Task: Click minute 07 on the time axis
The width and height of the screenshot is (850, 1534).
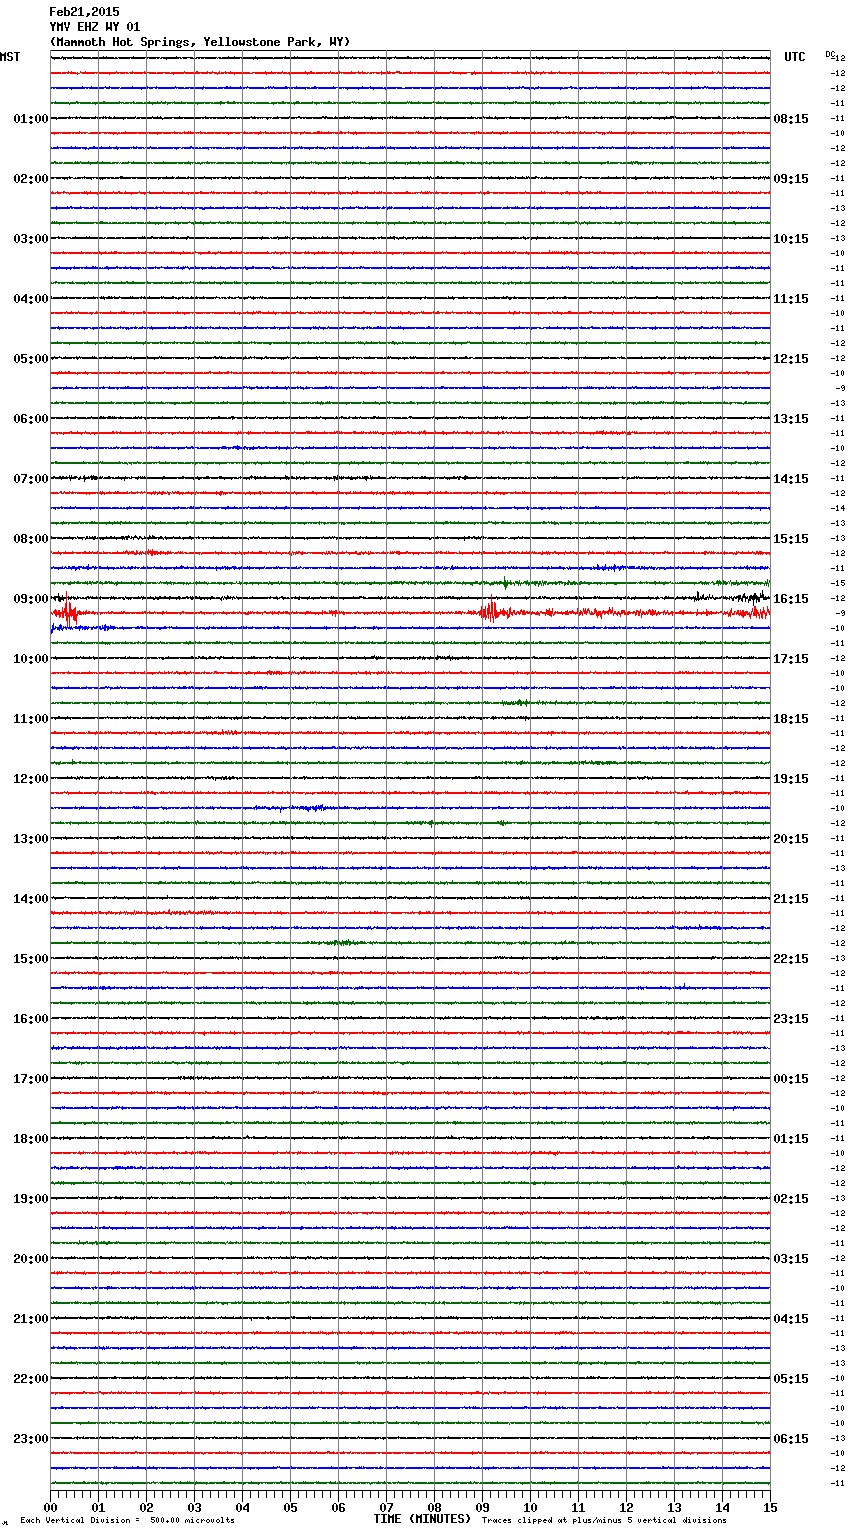Action: [x=386, y=1507]
